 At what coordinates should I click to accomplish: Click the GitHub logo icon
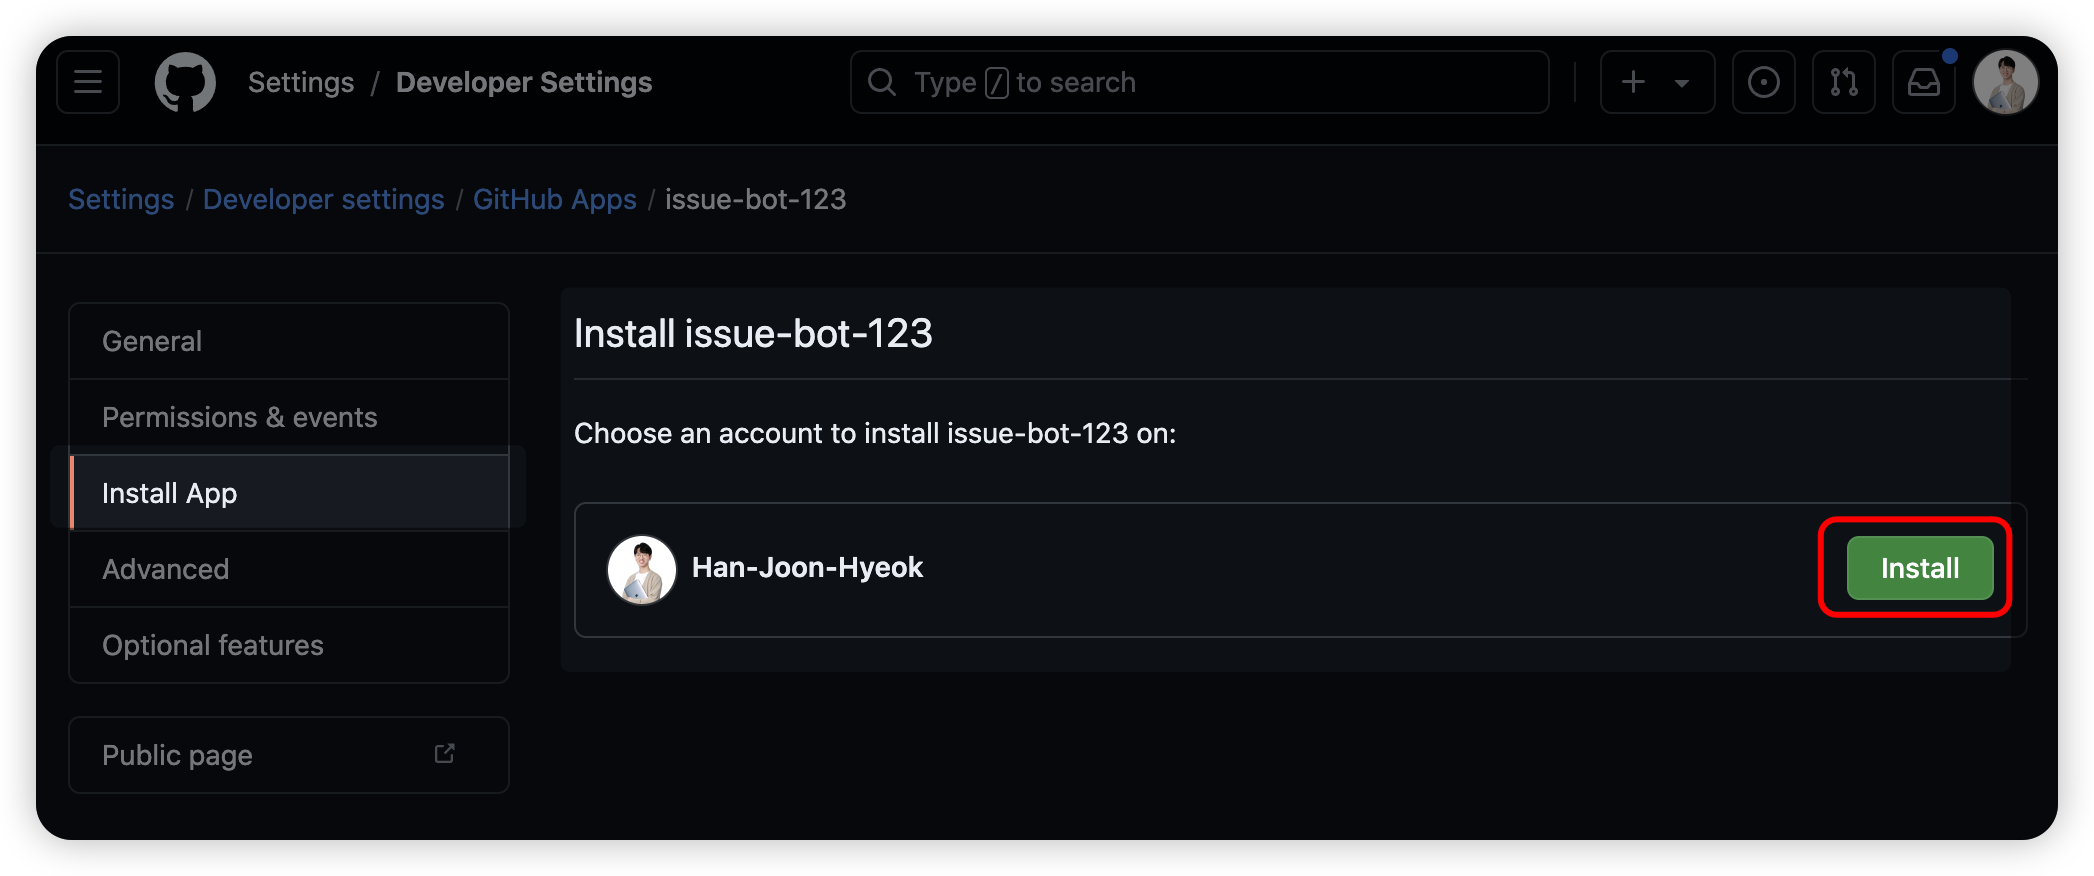pos(185,82)
